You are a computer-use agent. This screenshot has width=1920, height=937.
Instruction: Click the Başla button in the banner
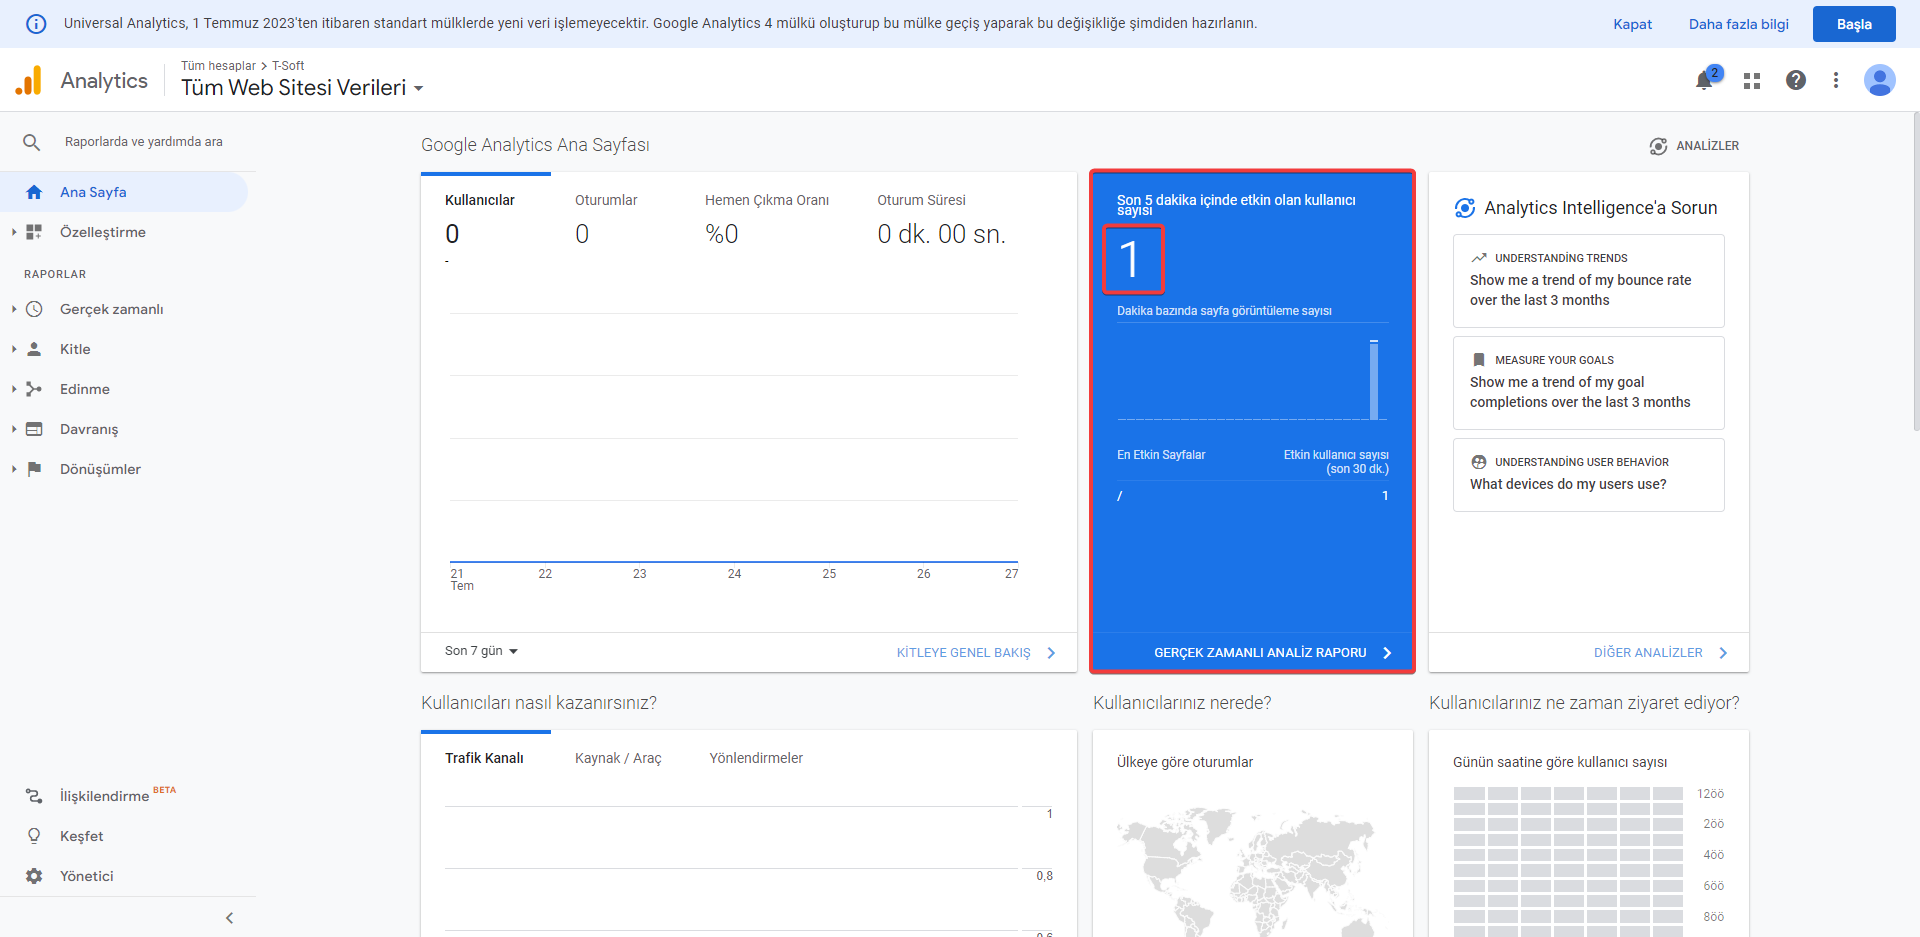click(x=1854, y=24)
